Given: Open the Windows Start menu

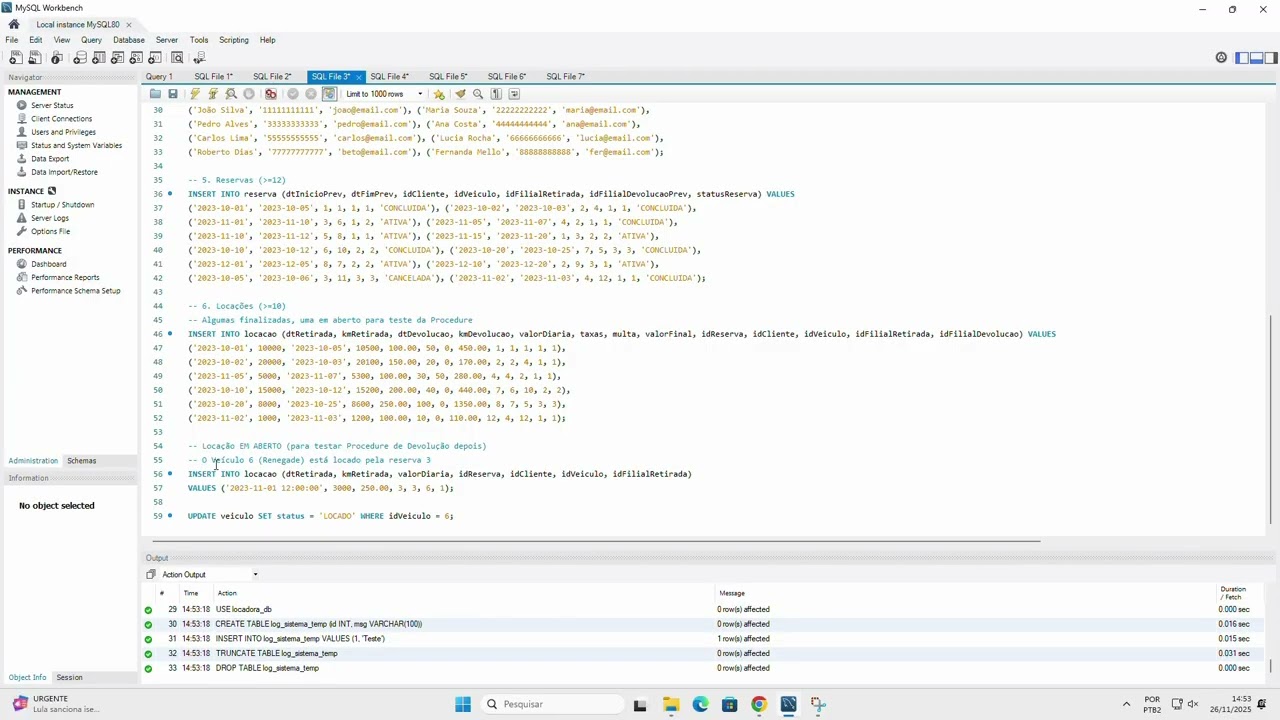Looking at the screenshot, I should tap(463, 704).
